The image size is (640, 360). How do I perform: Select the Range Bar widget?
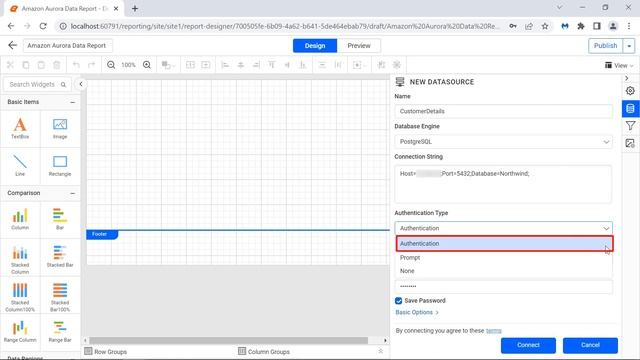coord(60,331)
